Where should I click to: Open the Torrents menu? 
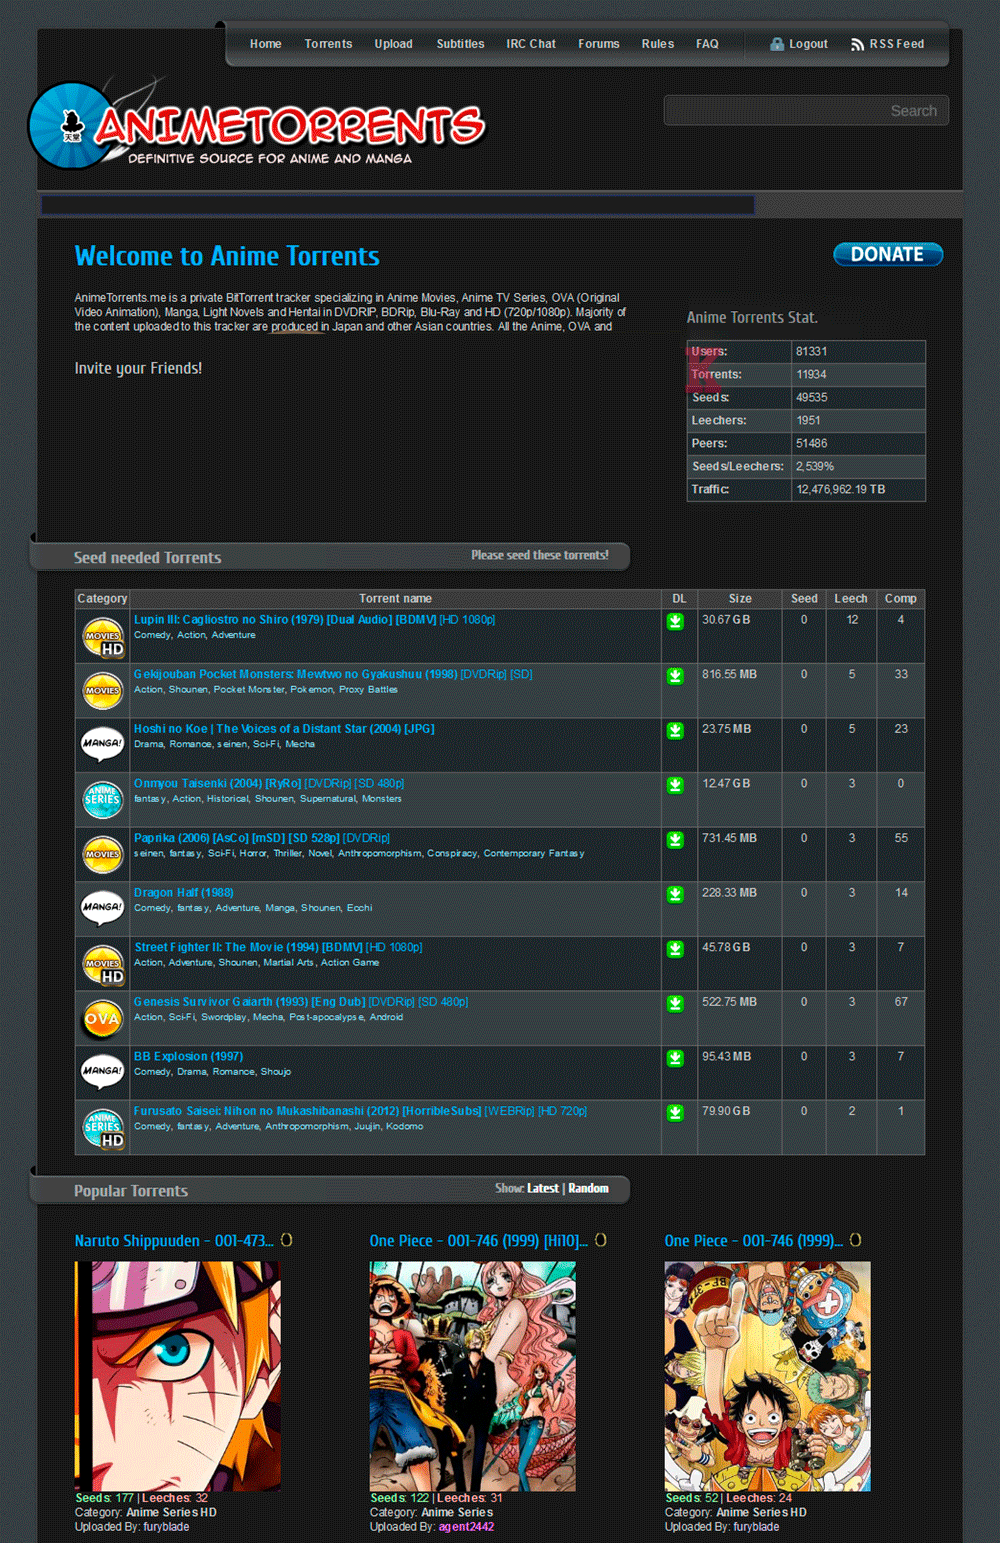pyautogui.click(x=328, y=44)
